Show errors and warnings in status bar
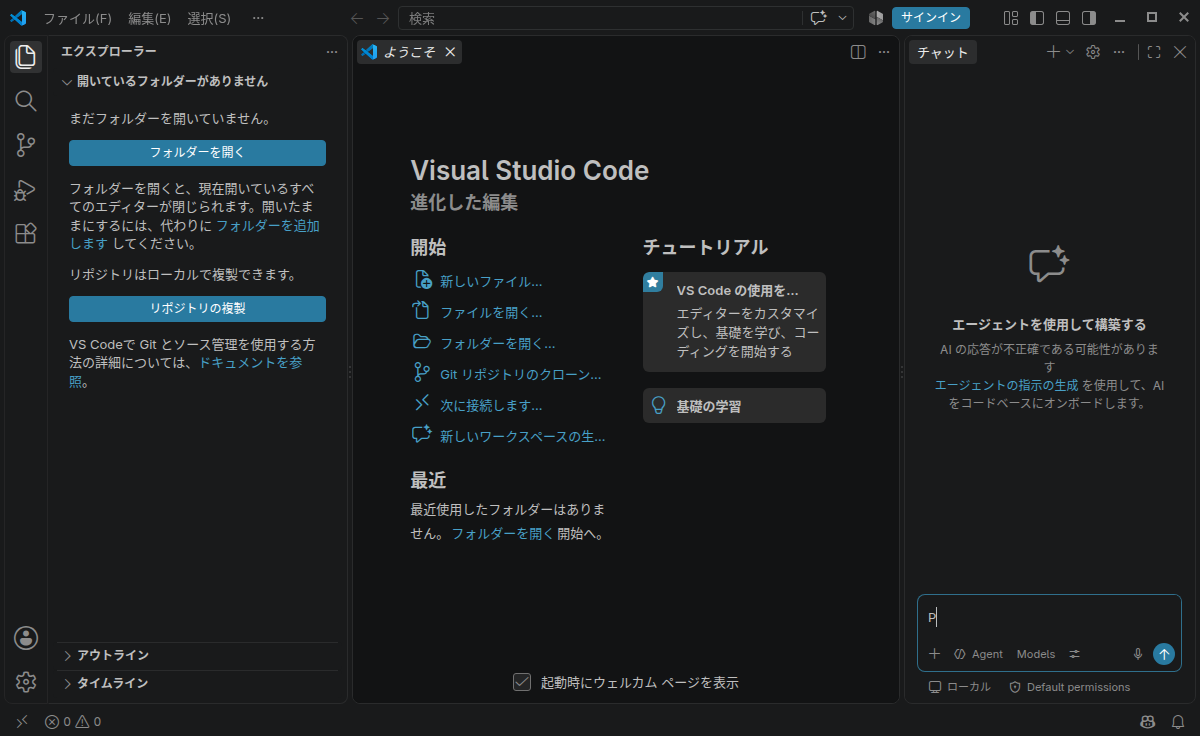The width and height of the screenshot is (1200, 736). click(73, 721)
